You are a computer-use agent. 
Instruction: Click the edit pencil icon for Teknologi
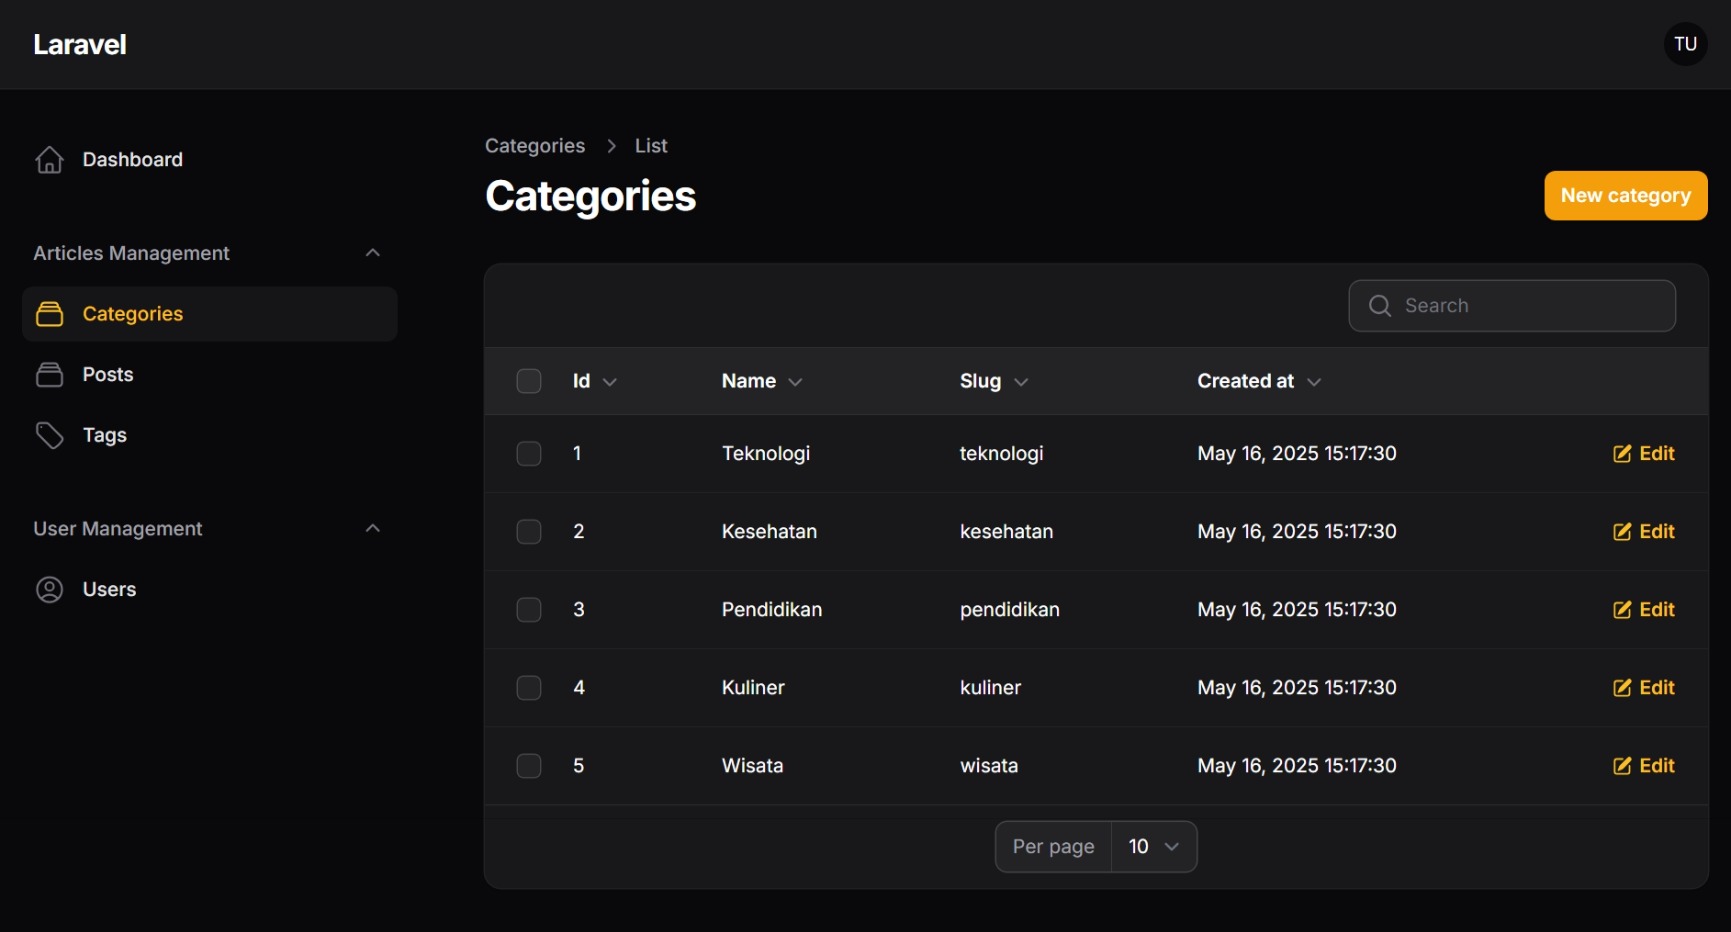(1622, 454)
